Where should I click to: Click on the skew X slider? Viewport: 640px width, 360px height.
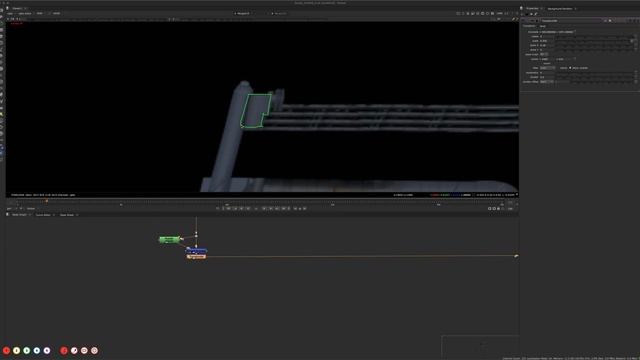594,46
